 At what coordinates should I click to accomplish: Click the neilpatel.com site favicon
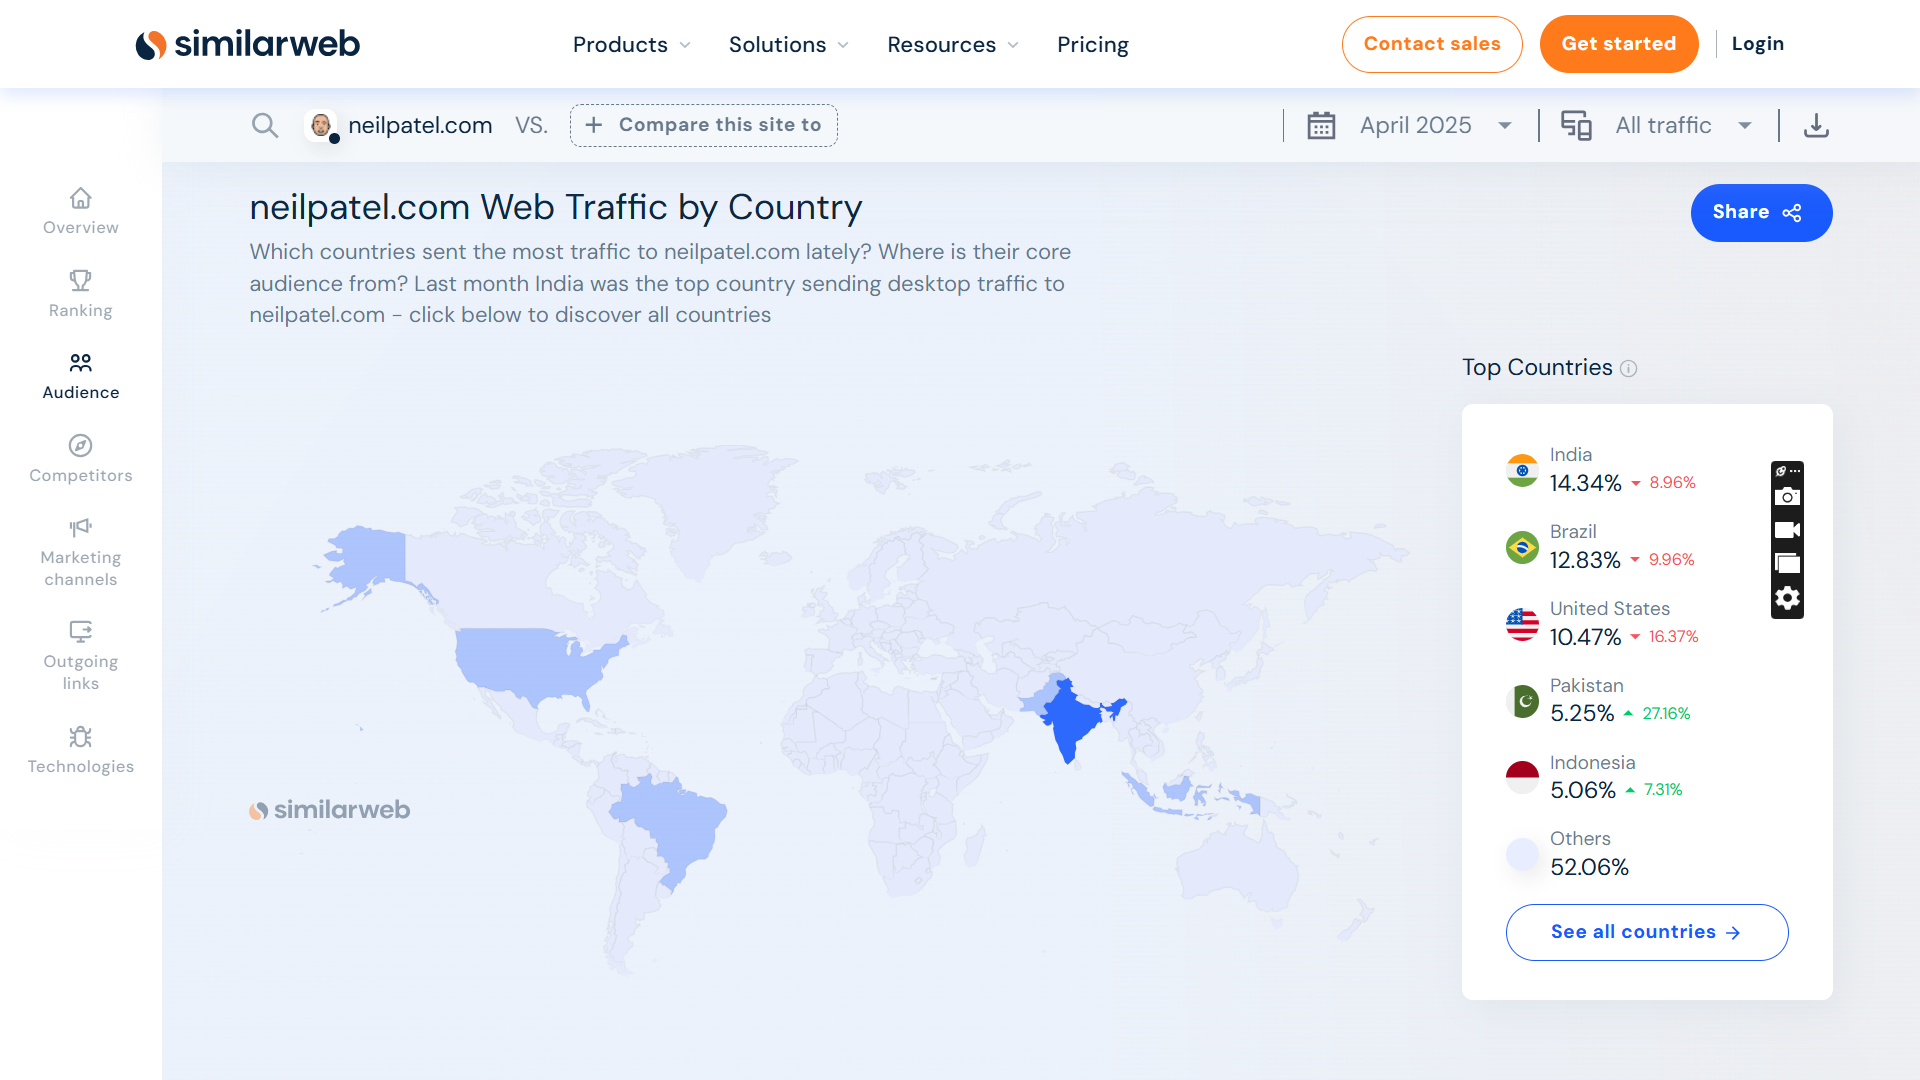pyautogui.click(x=321, y=125)
